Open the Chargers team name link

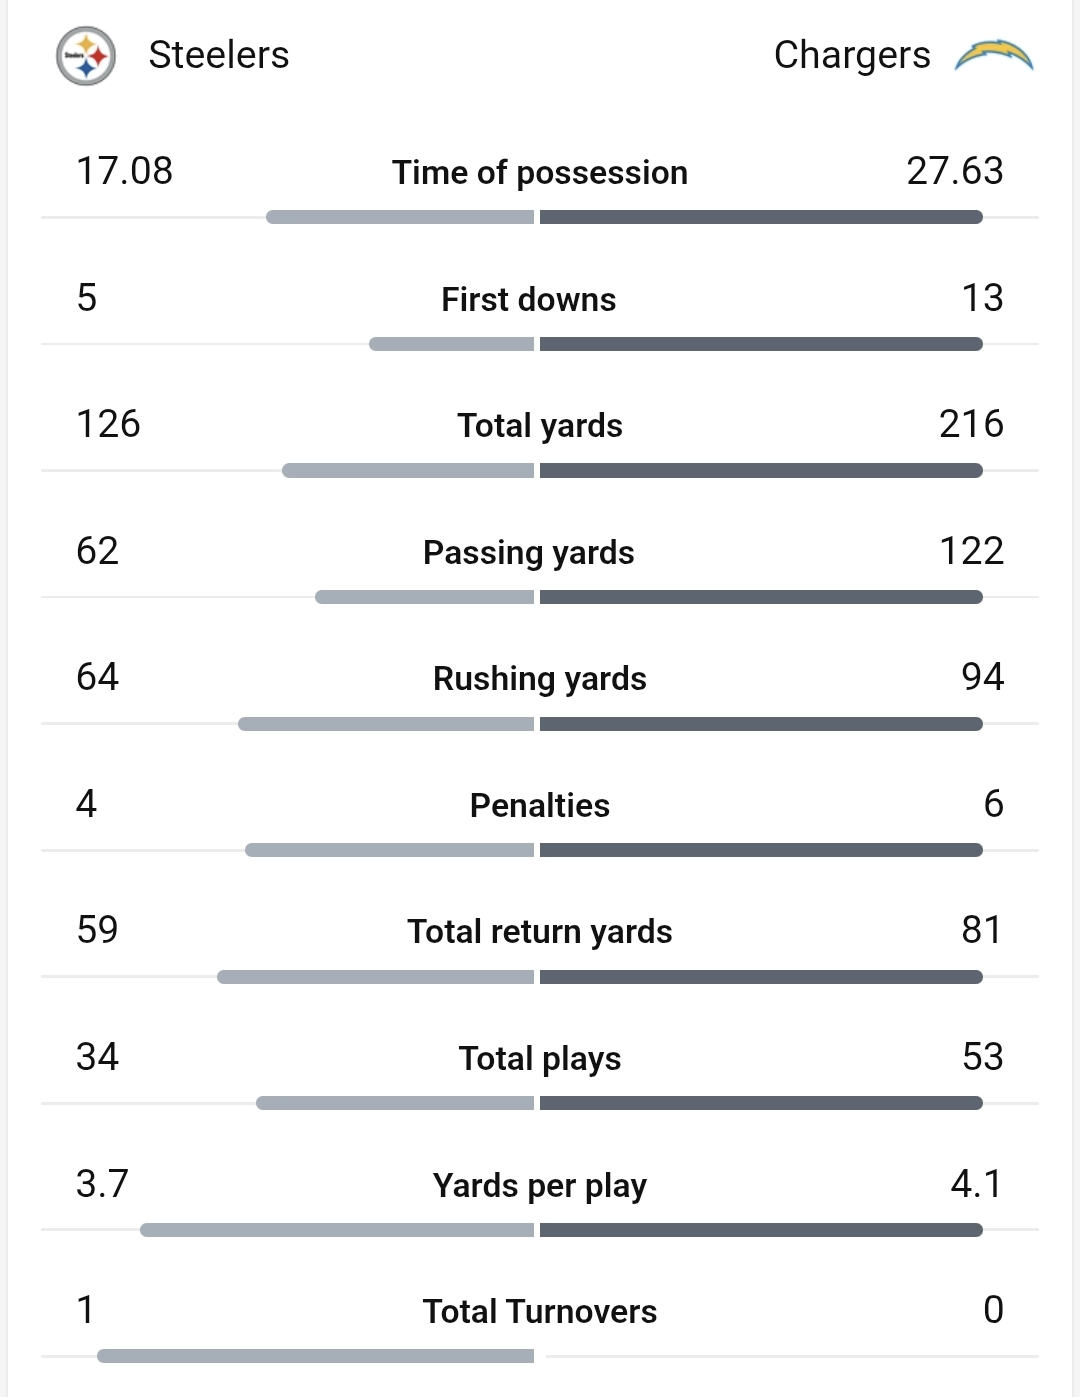point(852,55)
